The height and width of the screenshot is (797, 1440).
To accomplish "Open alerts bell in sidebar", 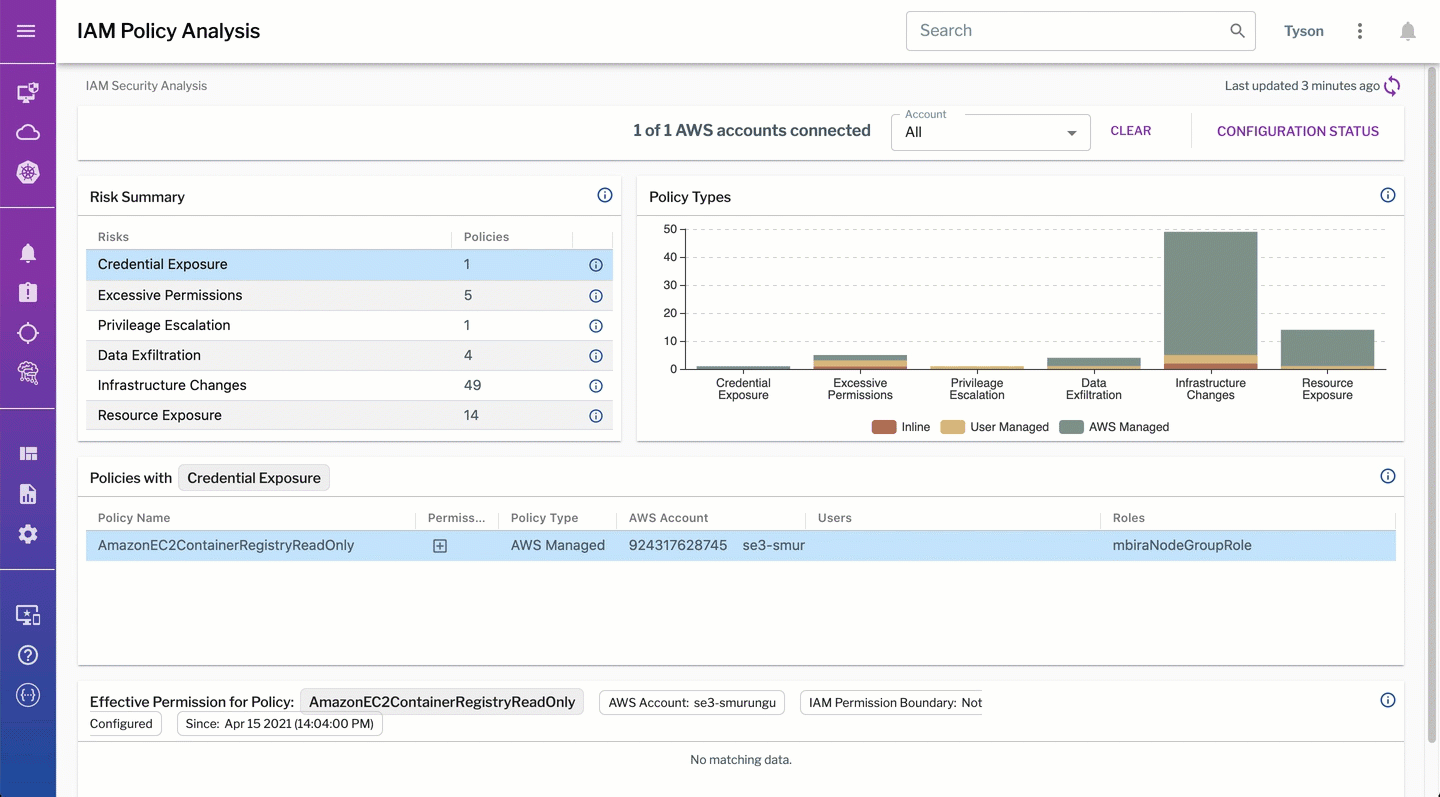I will [28, 253].
